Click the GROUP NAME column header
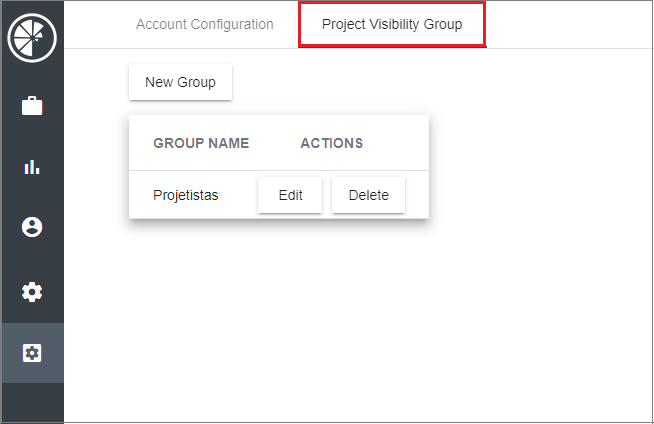 click(201, 143)
